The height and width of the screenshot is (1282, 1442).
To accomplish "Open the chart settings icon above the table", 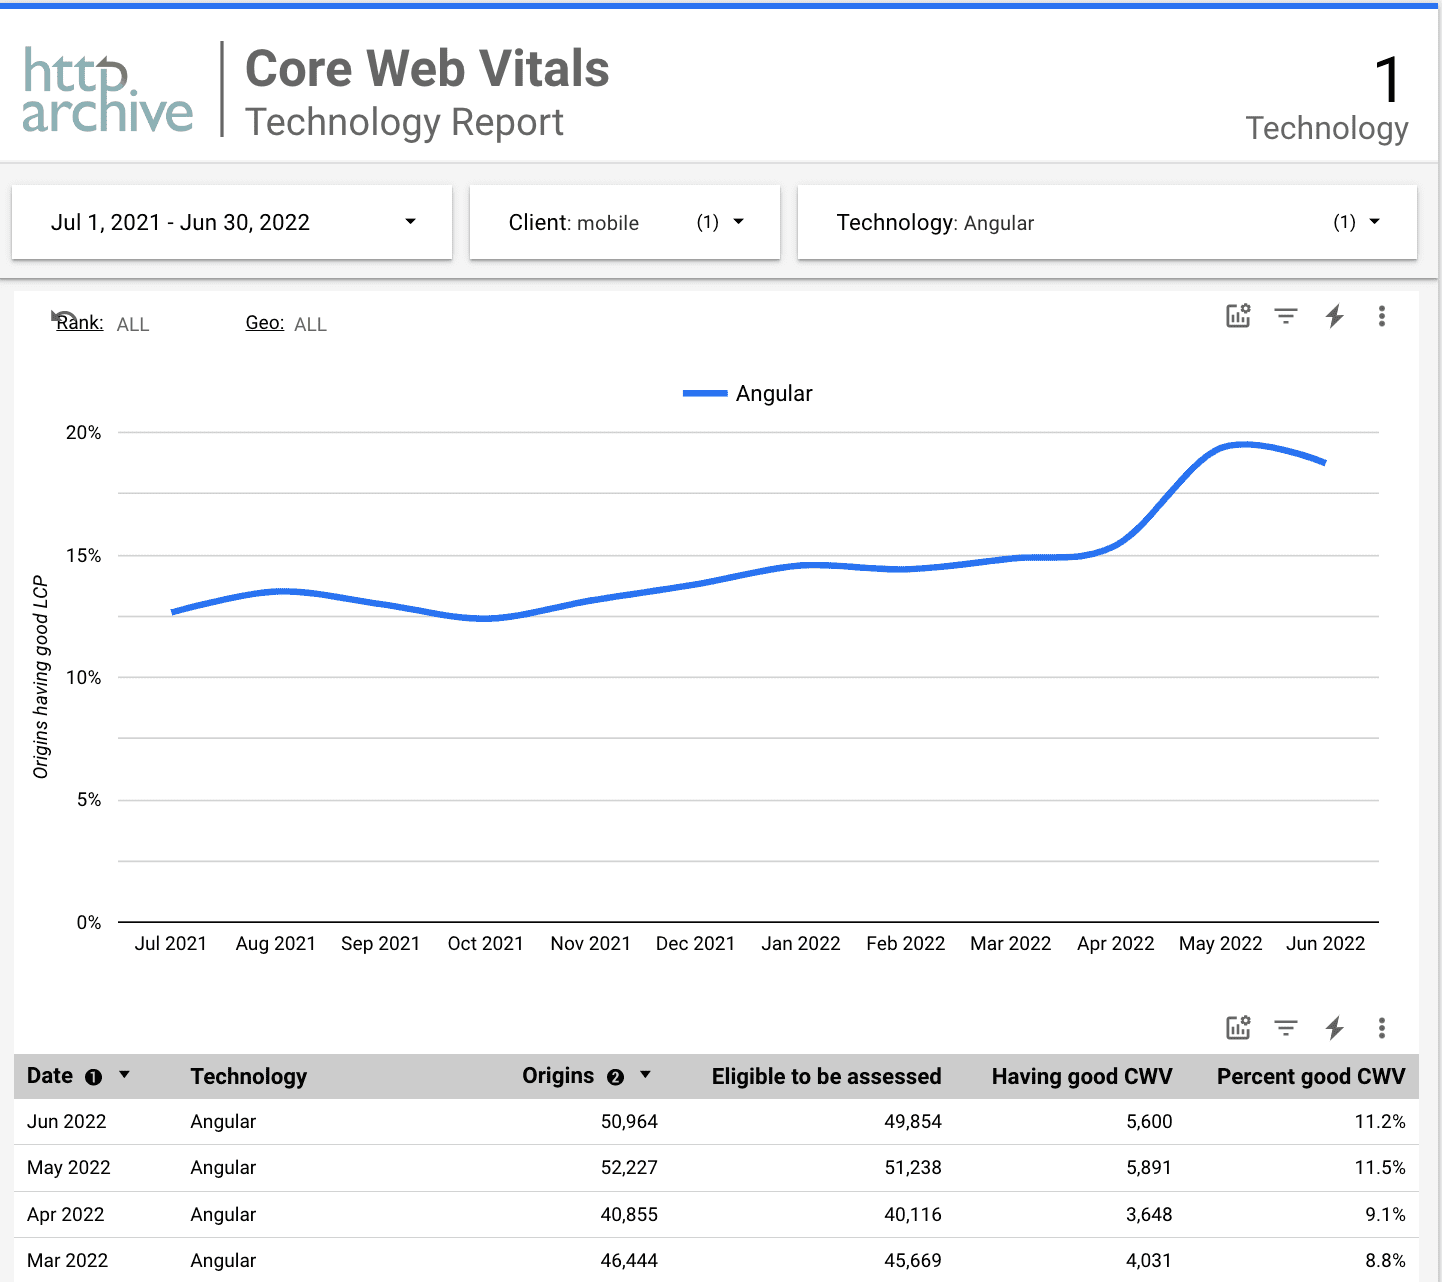I will [1237, 1027].
